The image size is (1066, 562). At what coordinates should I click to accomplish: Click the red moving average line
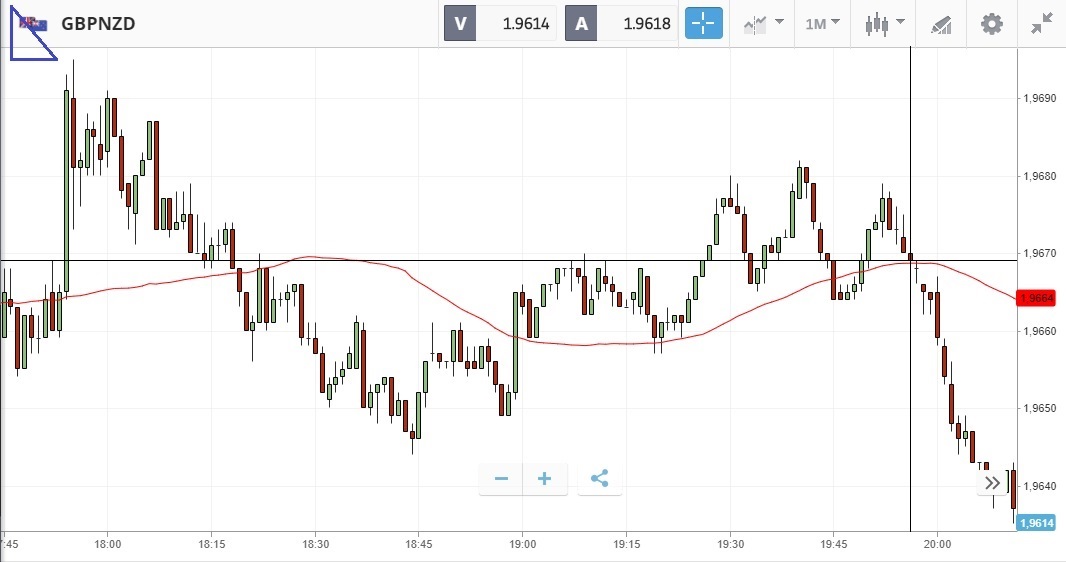[x=400, y=270]
